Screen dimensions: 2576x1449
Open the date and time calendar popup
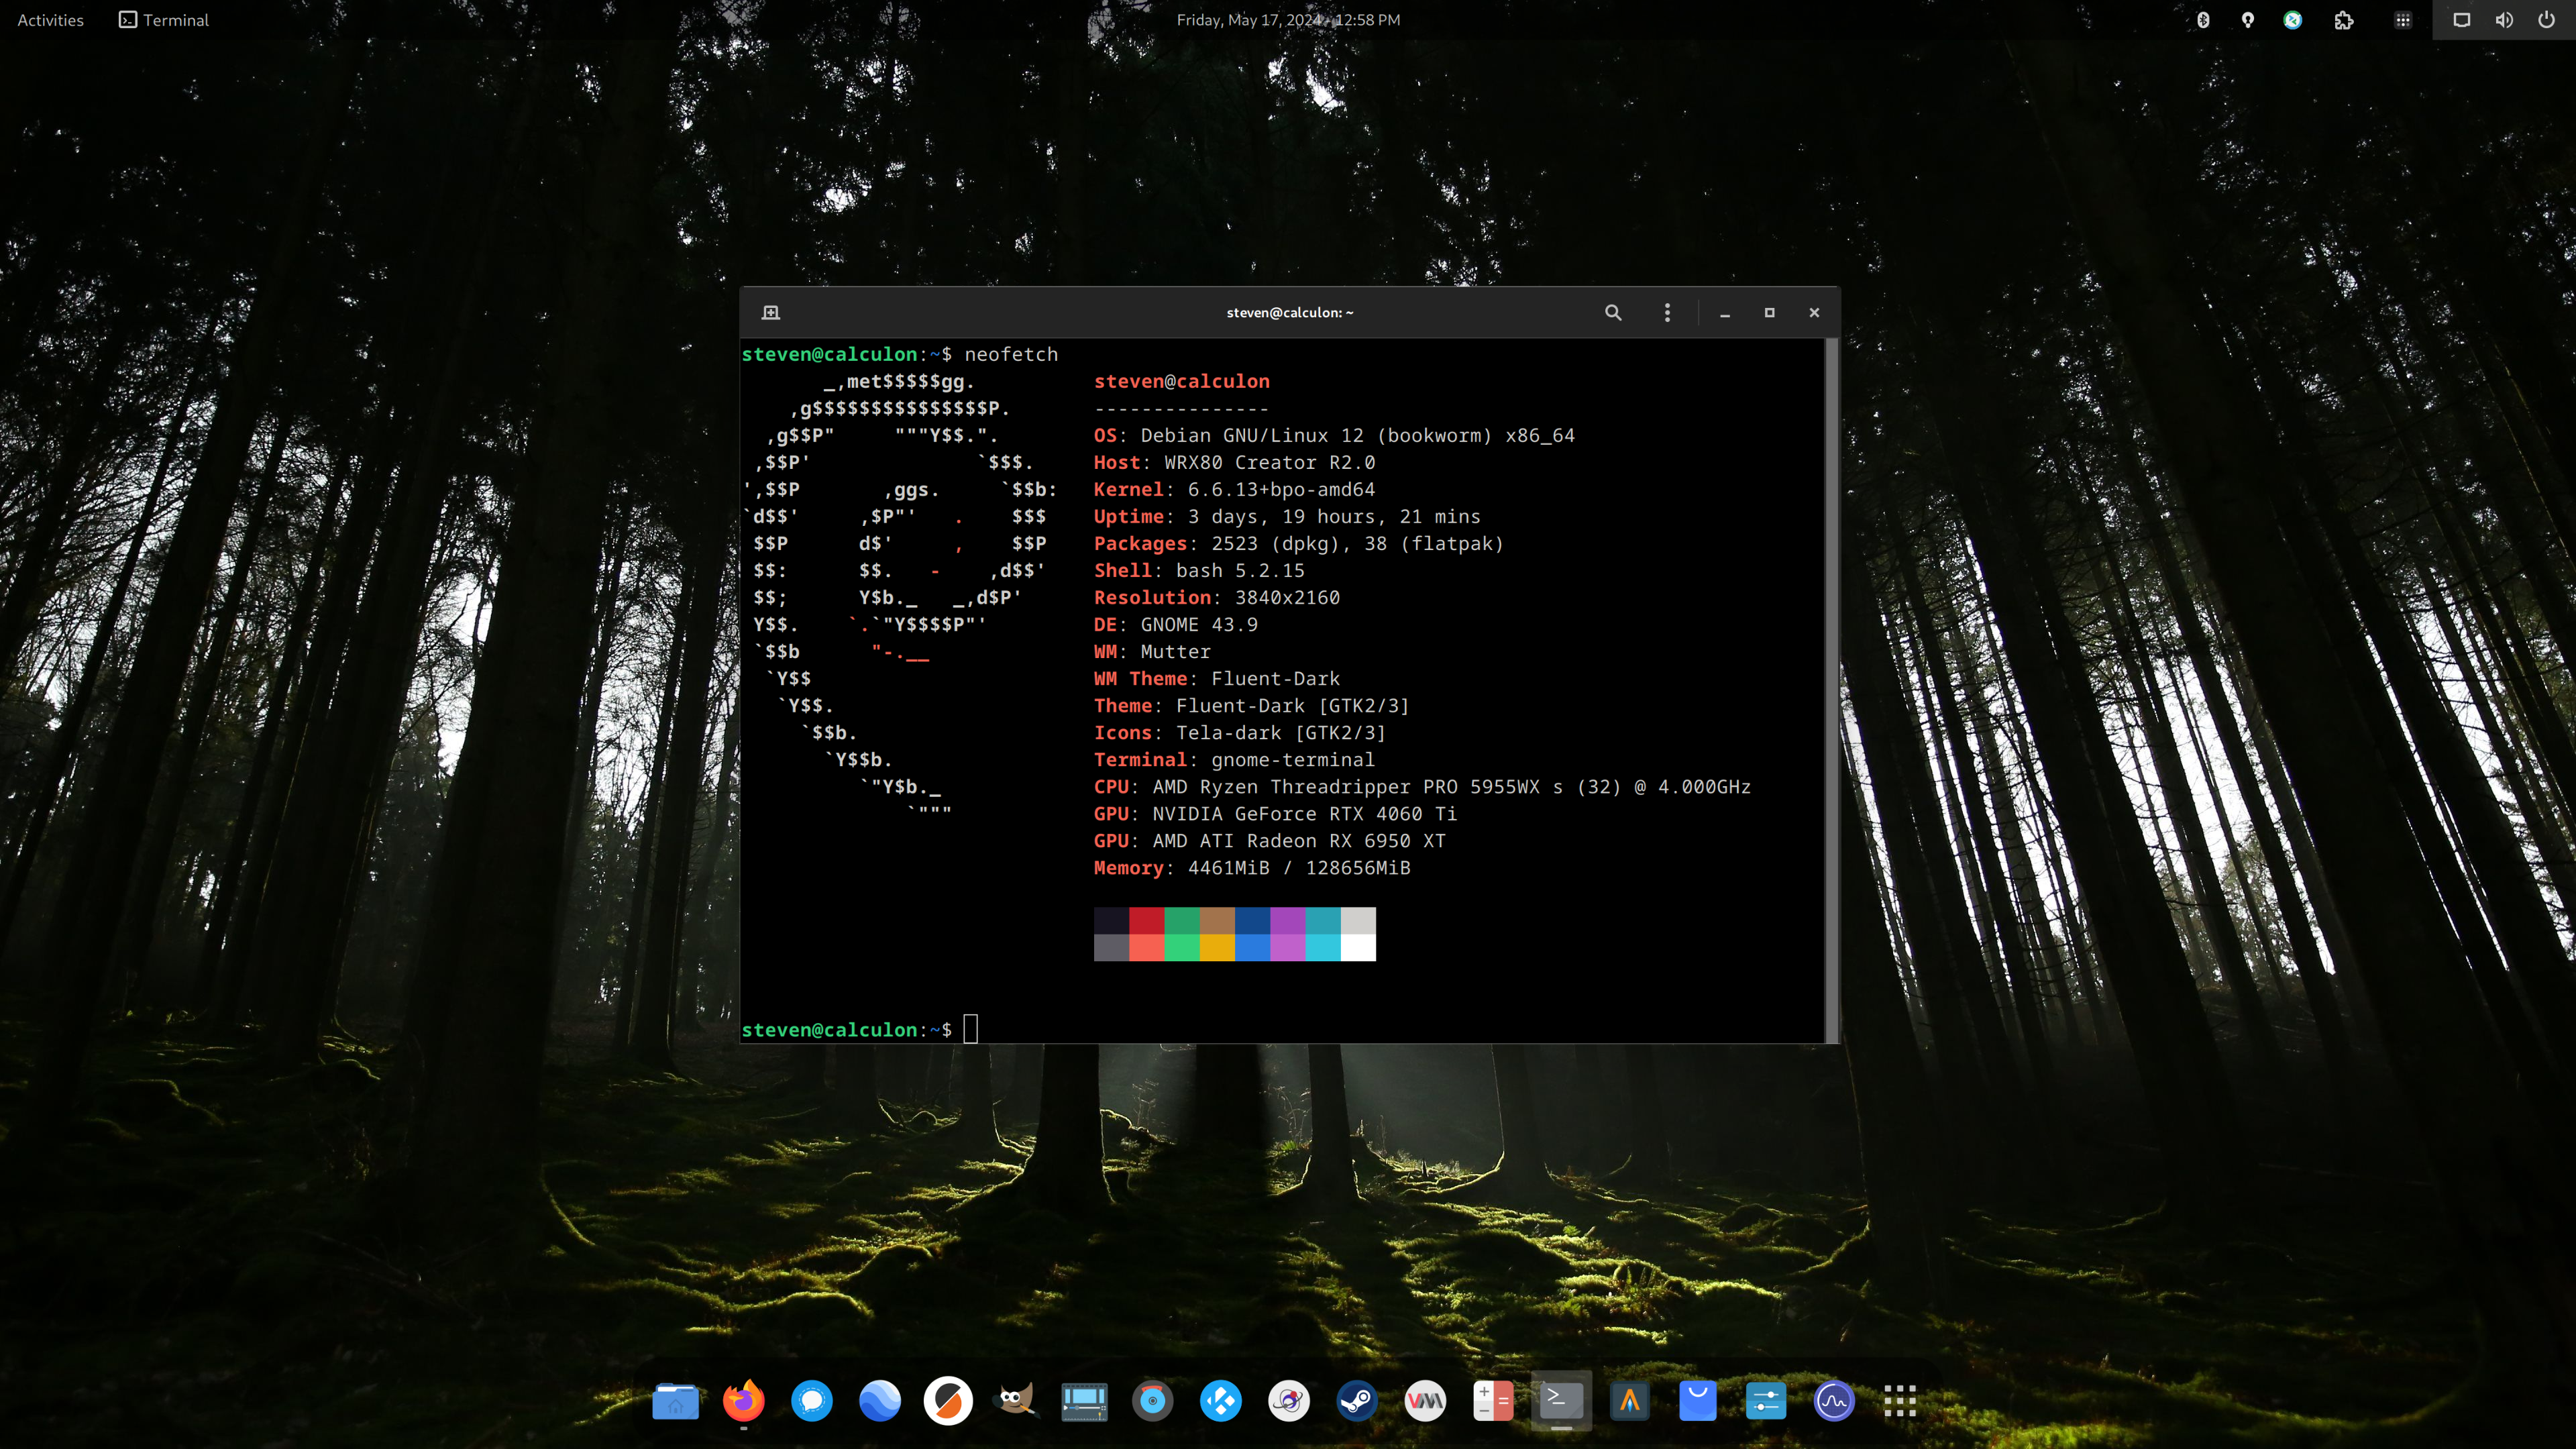(1287, 20)
